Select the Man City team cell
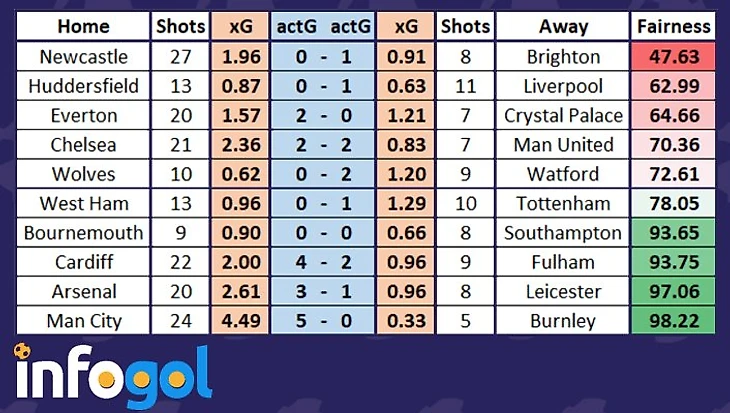The height and width of the screenshot is (413, 730). (x=82, y=322)
